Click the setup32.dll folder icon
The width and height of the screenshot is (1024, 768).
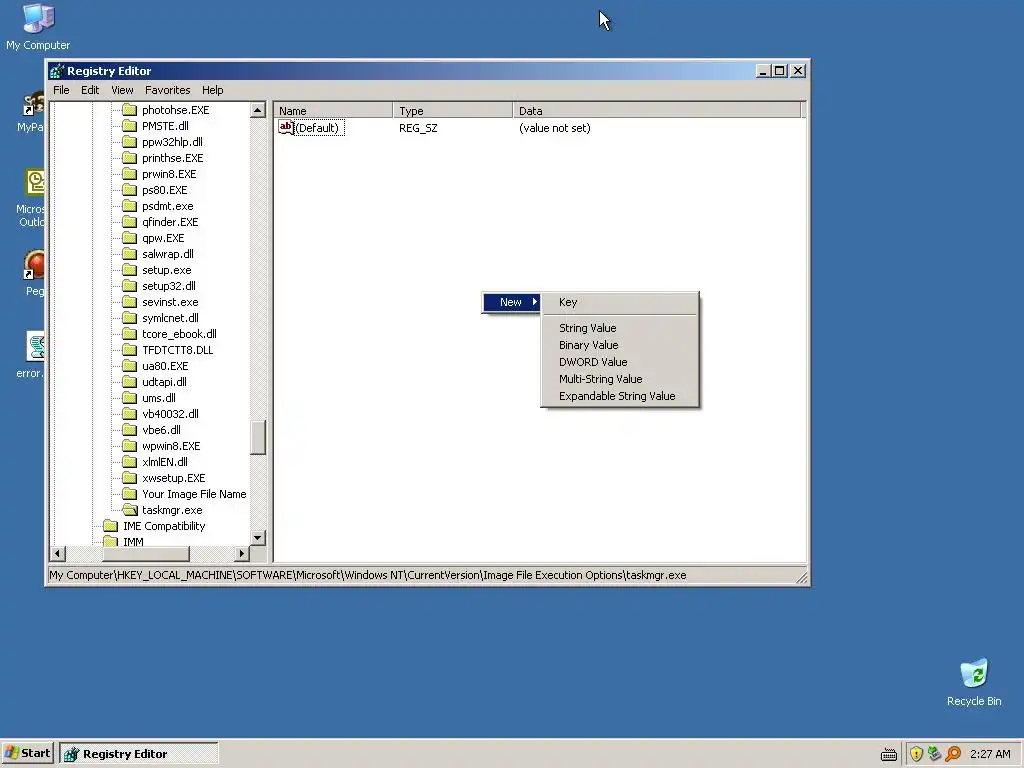[x=130, y=286]
